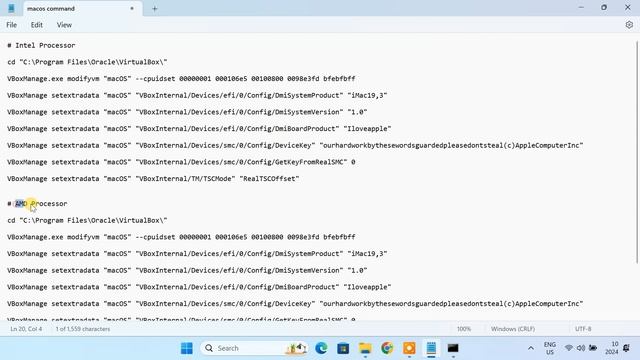Click Windows (CRLF) line ending indicator
Screen dimensions: 640x360
click(513, 329)
